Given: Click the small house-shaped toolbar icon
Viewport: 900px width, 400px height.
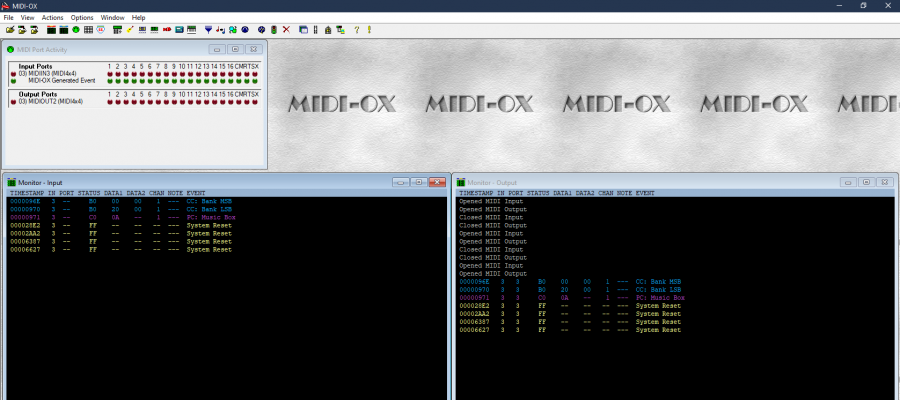Looking at the screenshot, I should coord(328,29).
